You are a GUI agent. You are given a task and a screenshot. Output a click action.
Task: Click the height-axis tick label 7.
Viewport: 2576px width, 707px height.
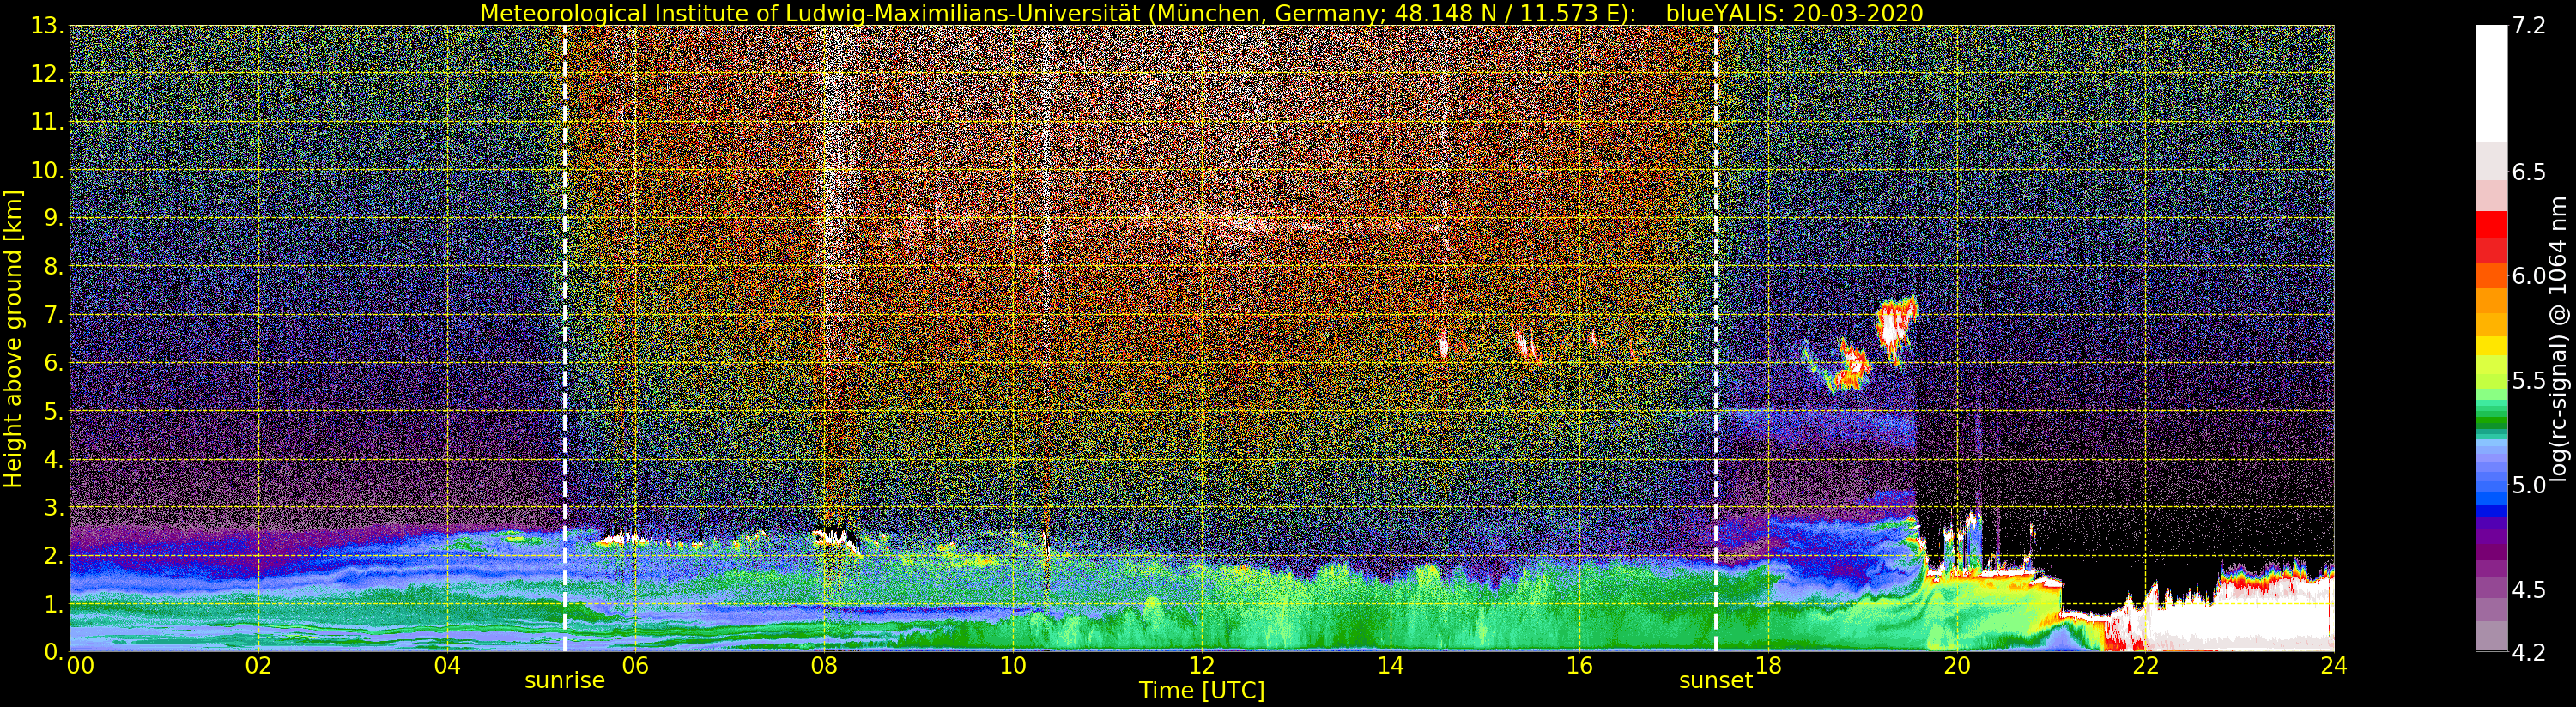(53, 315)
